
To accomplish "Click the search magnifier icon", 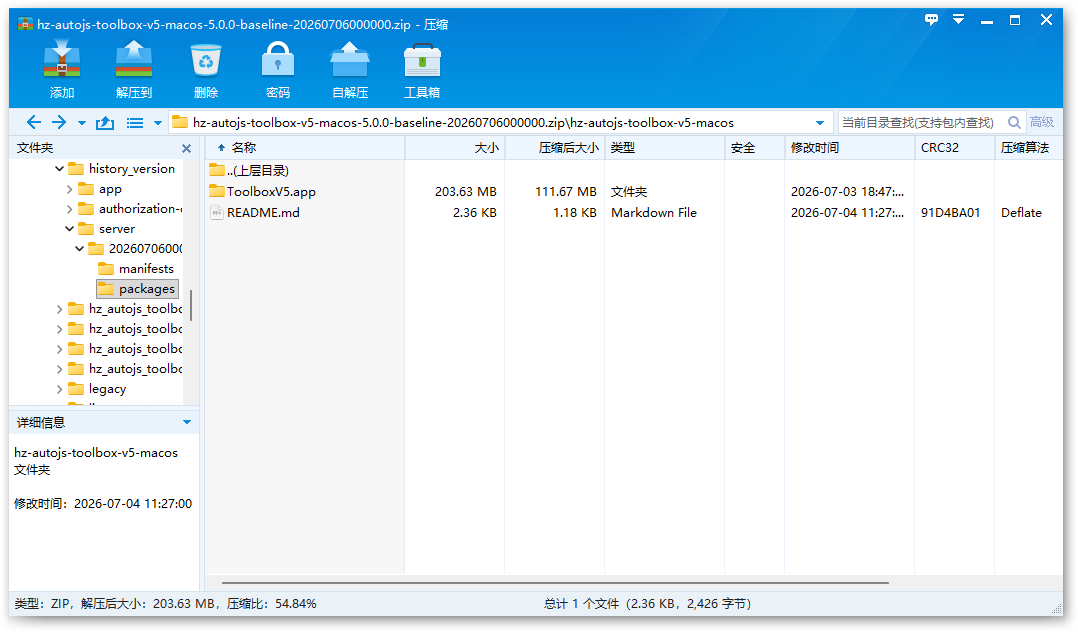I will coord(1014,122).
